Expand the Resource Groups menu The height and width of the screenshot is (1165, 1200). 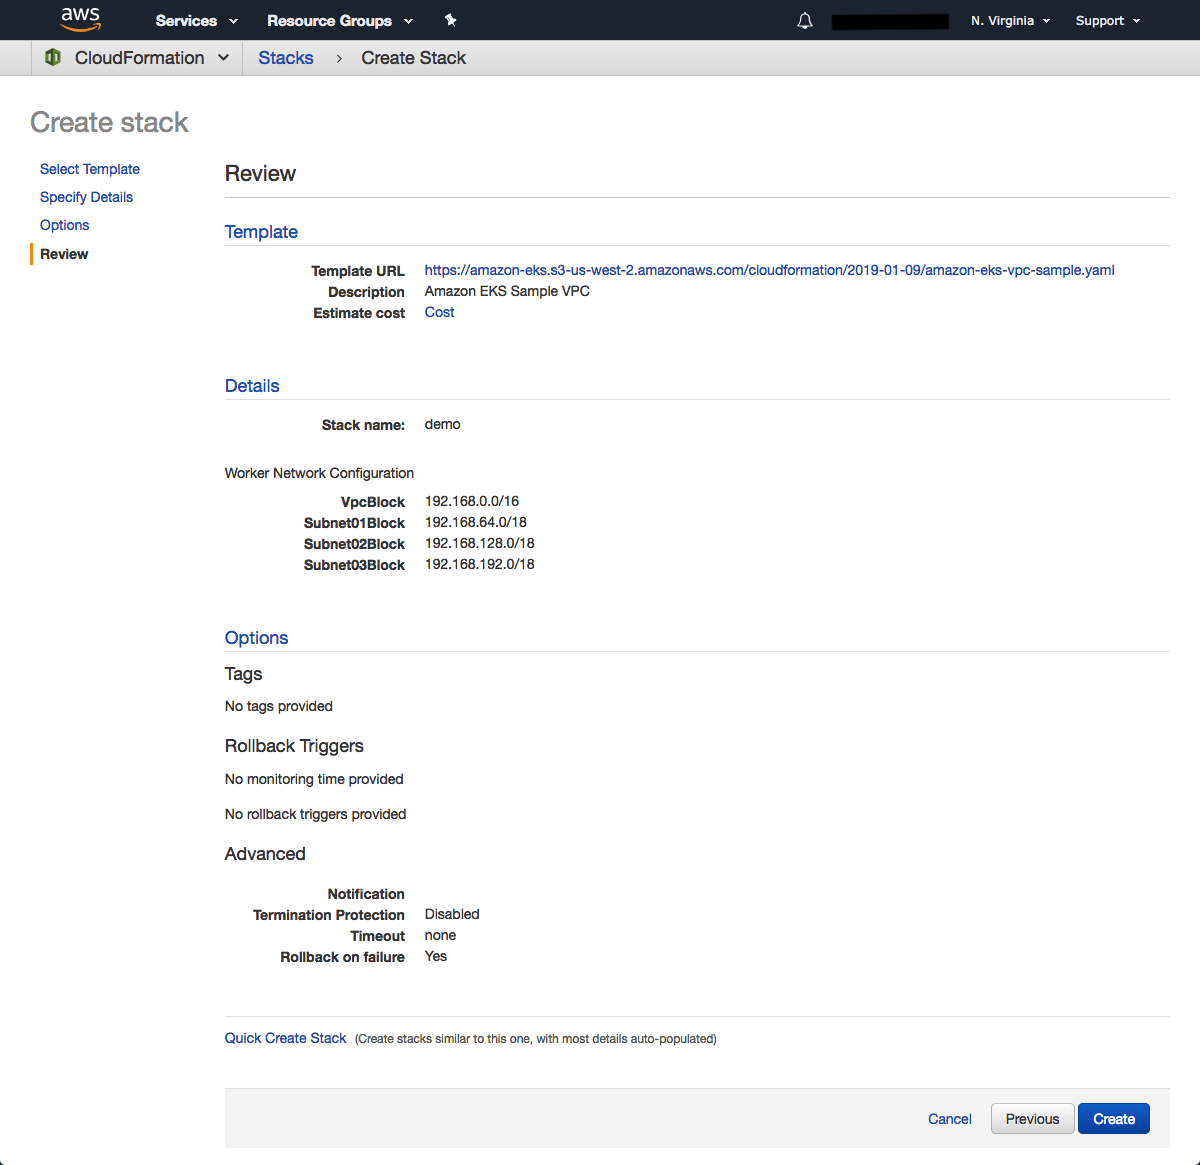click(x=340, y=20)
